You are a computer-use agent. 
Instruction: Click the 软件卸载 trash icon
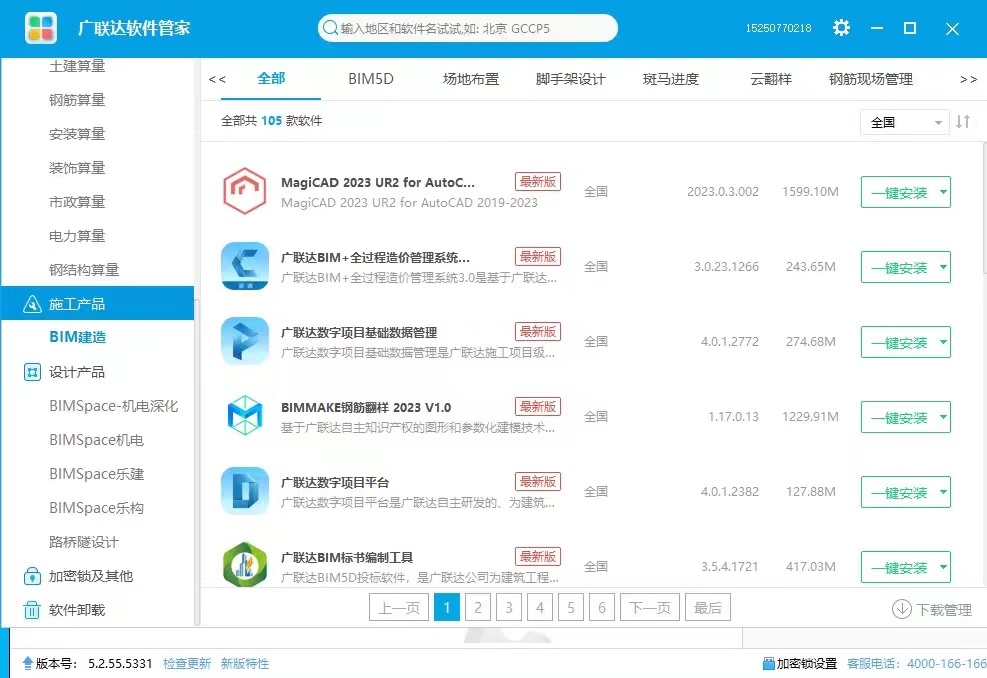tap(32, 610)
